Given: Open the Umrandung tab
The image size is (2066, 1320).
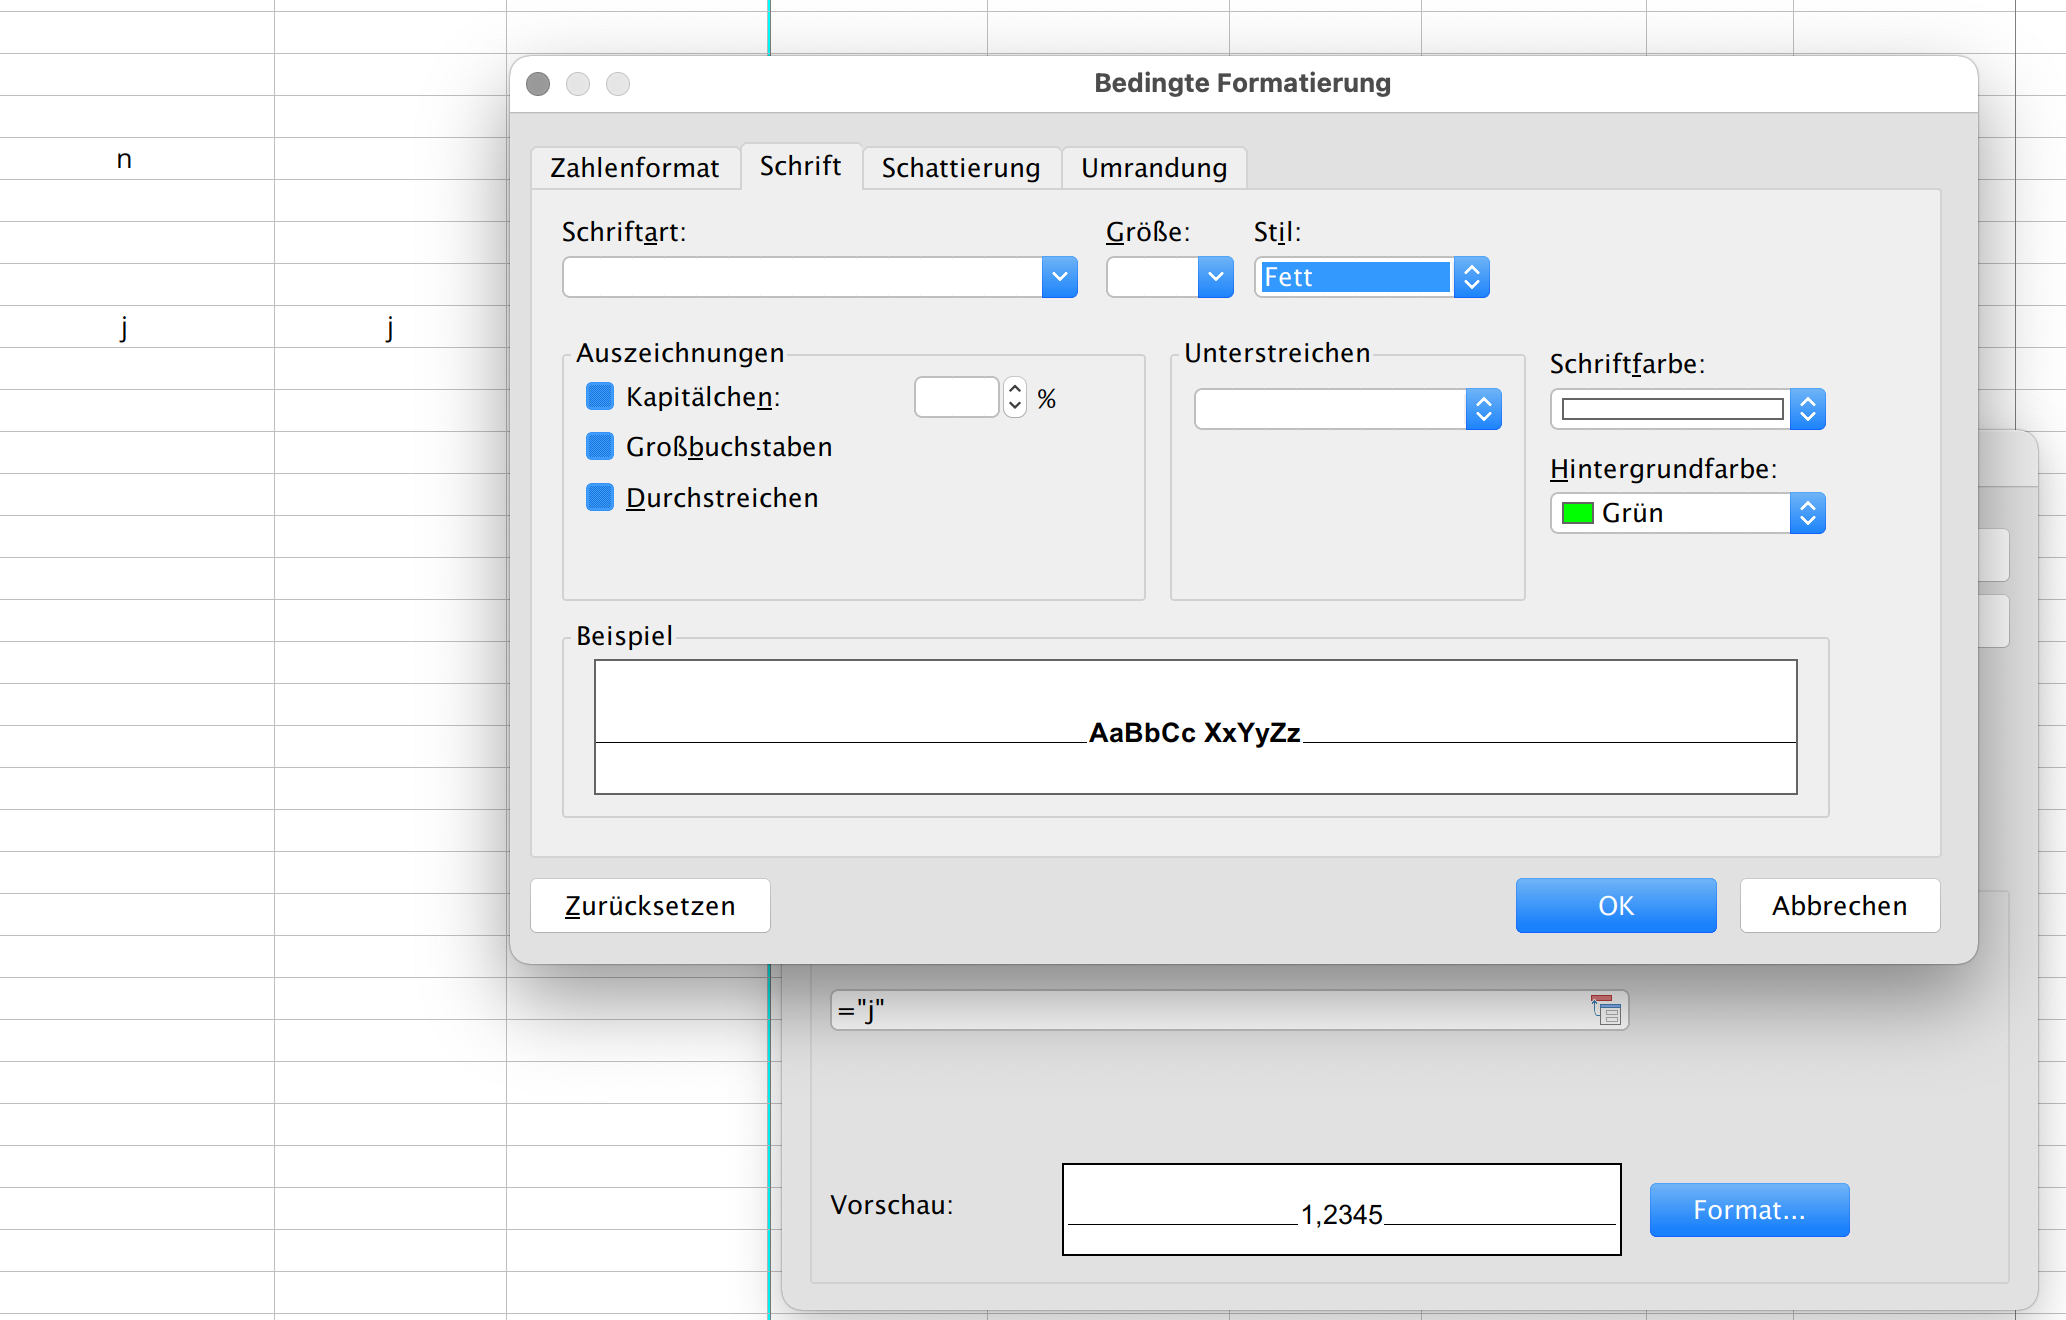Looking at the screenshot, I should (1154, 168).
